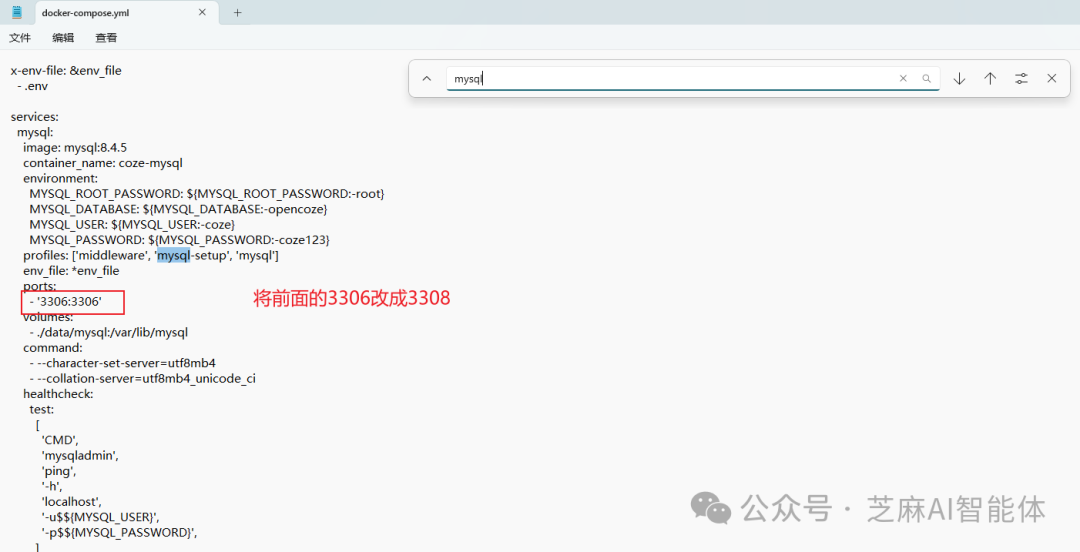Click the 'test:' line
1080x552 pixels.
(41, 409)
